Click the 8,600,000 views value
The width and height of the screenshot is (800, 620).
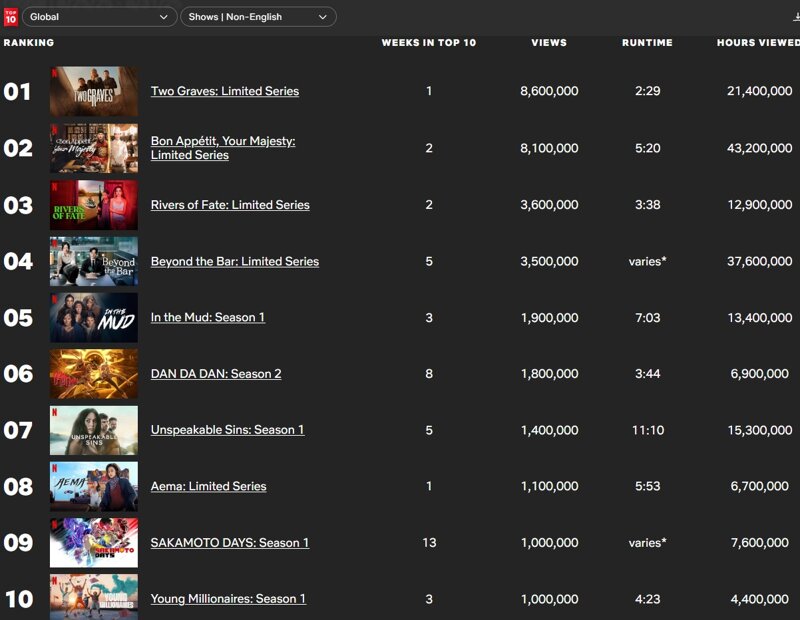tap(549, 91)
